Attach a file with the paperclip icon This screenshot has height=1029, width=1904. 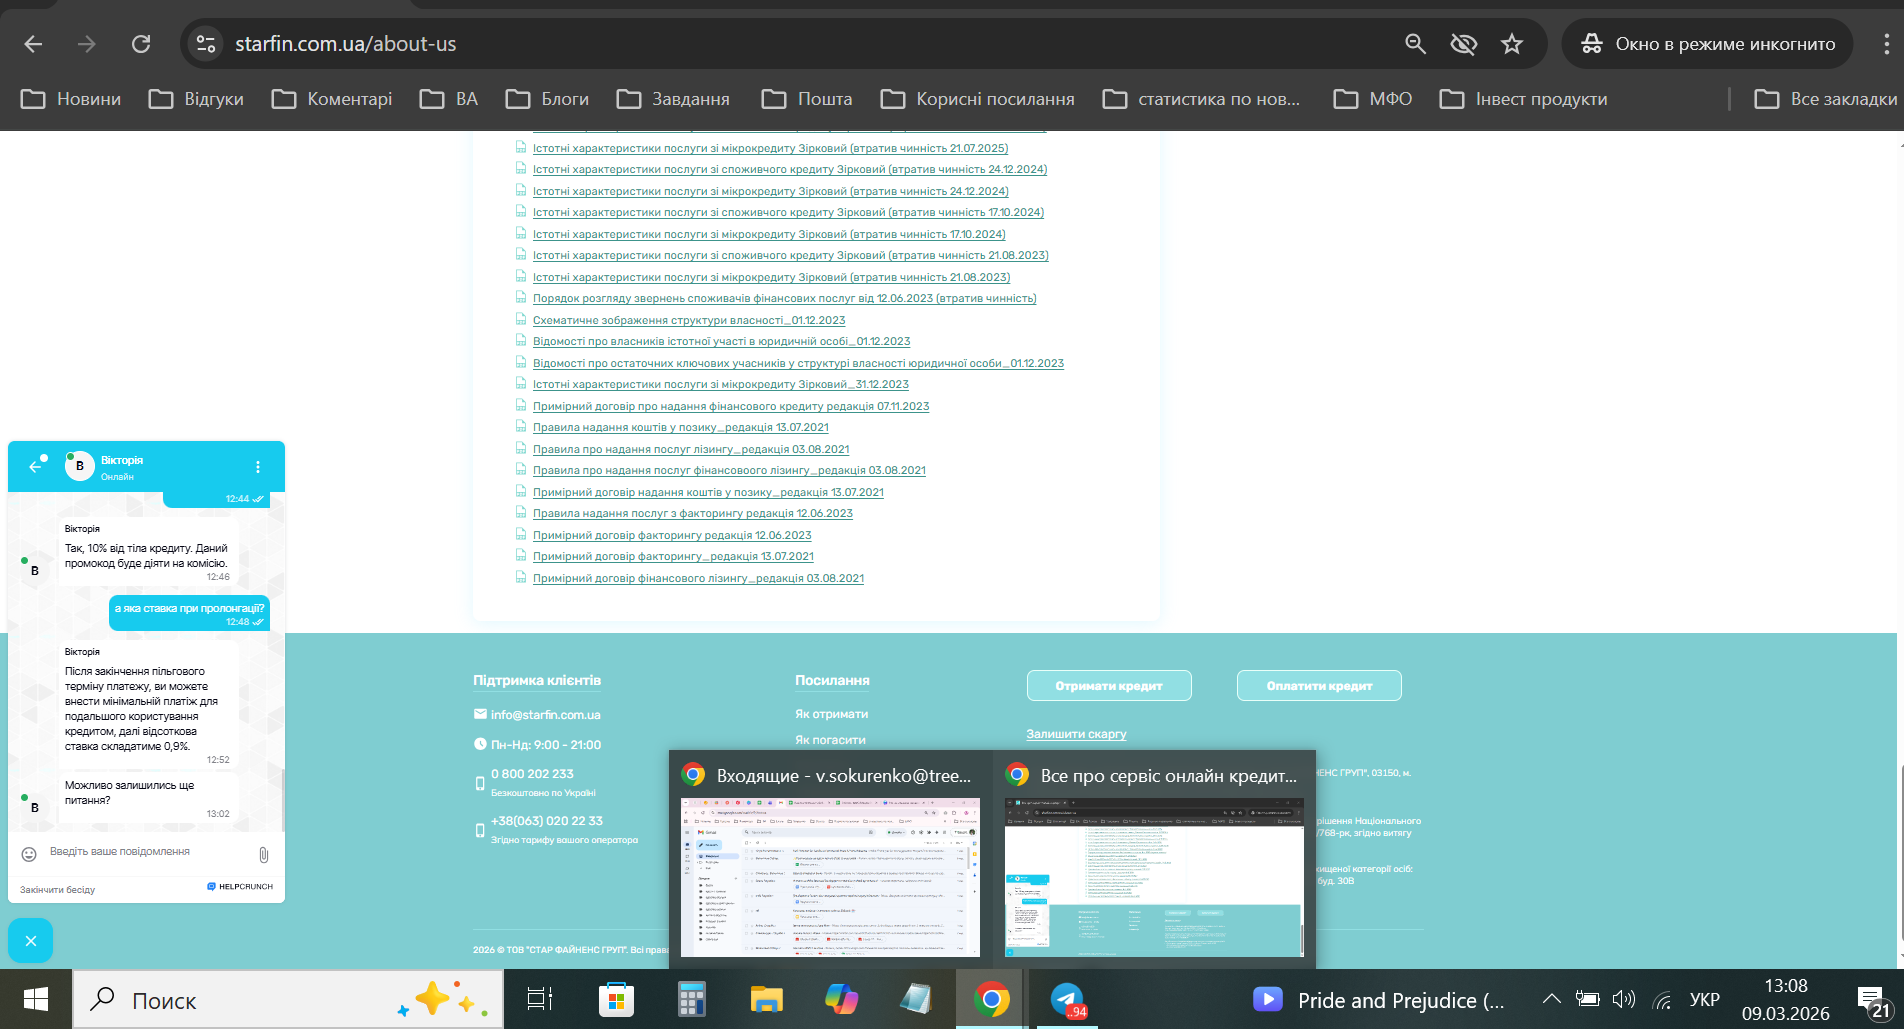point(264,854)
